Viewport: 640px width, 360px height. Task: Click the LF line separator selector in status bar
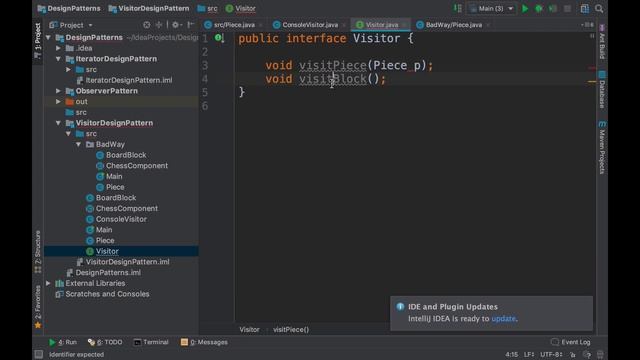tap(529, 355)
